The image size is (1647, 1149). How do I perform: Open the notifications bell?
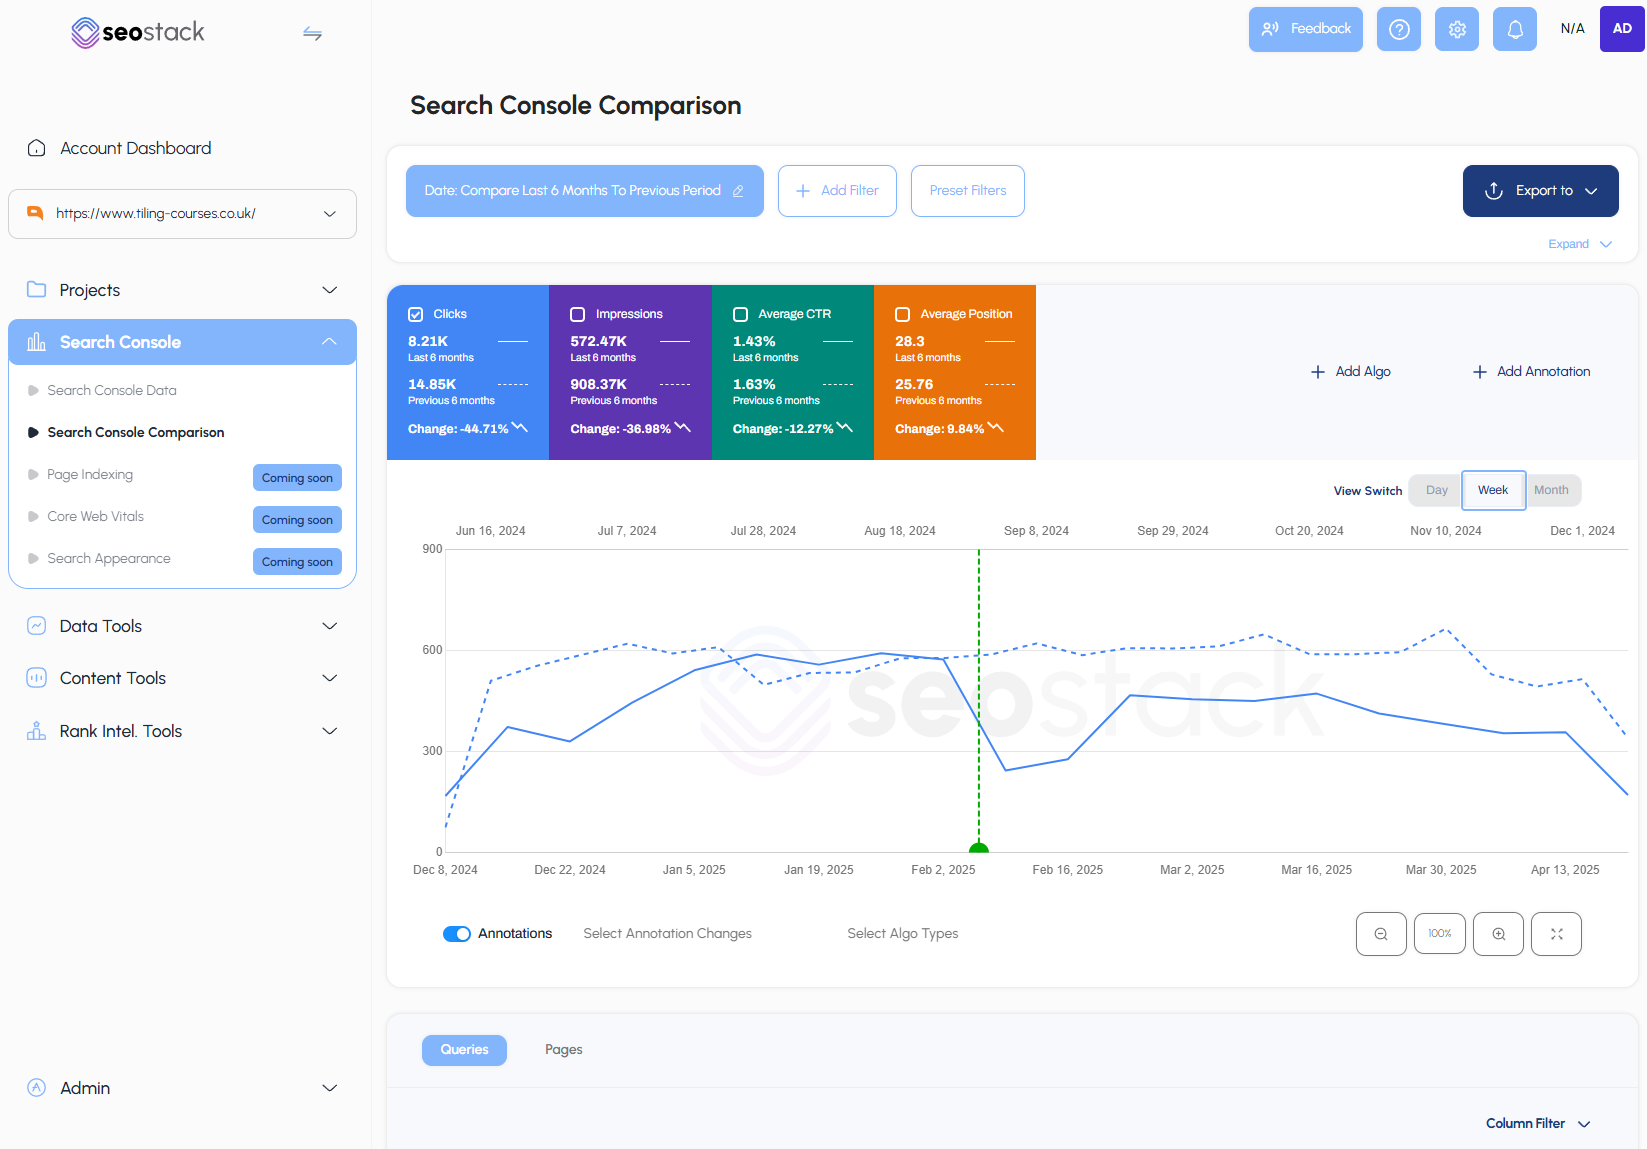[x=1514, y=29]
